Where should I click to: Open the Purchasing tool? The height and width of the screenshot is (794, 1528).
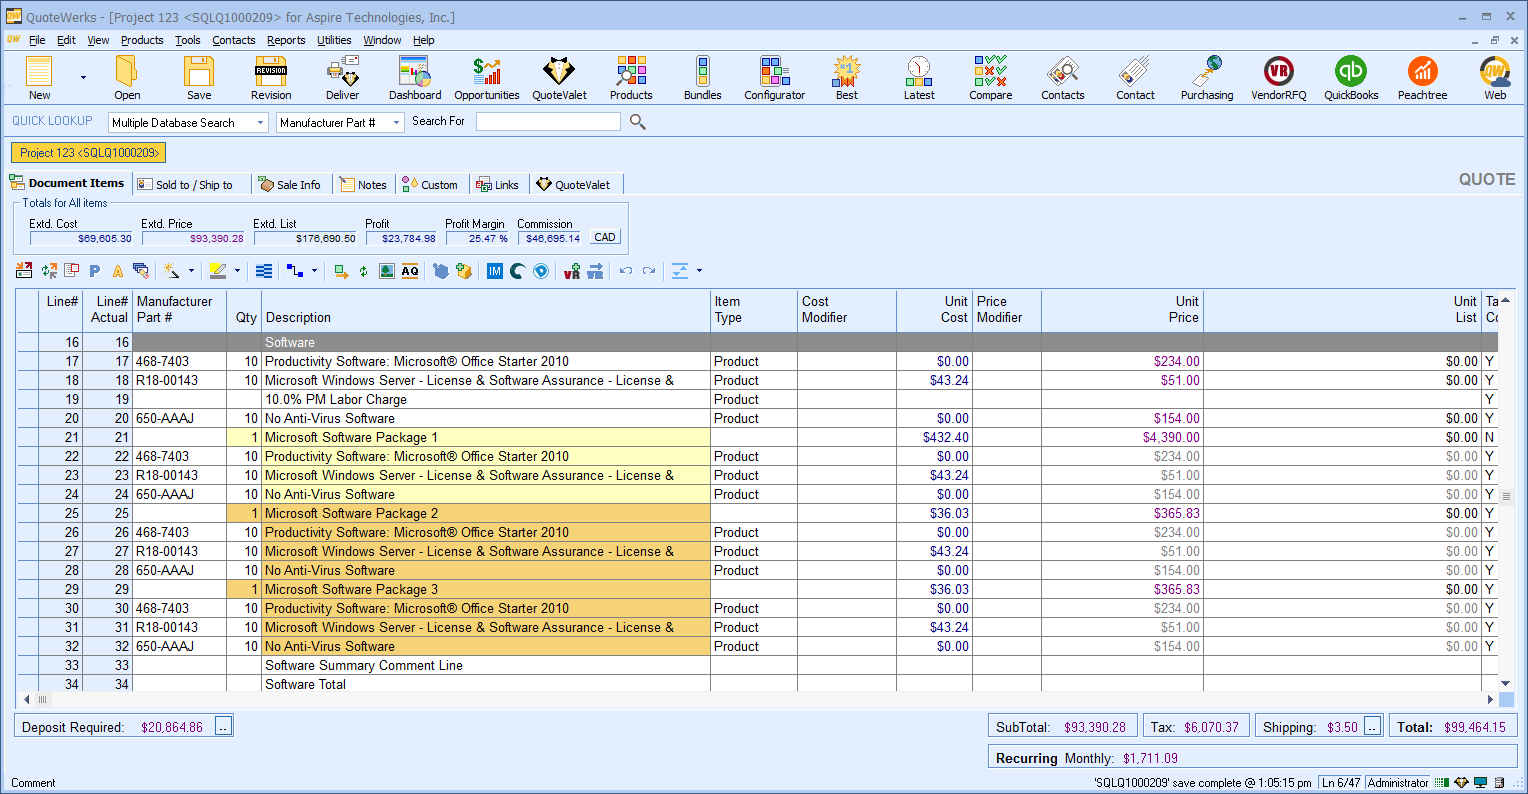1207,78
